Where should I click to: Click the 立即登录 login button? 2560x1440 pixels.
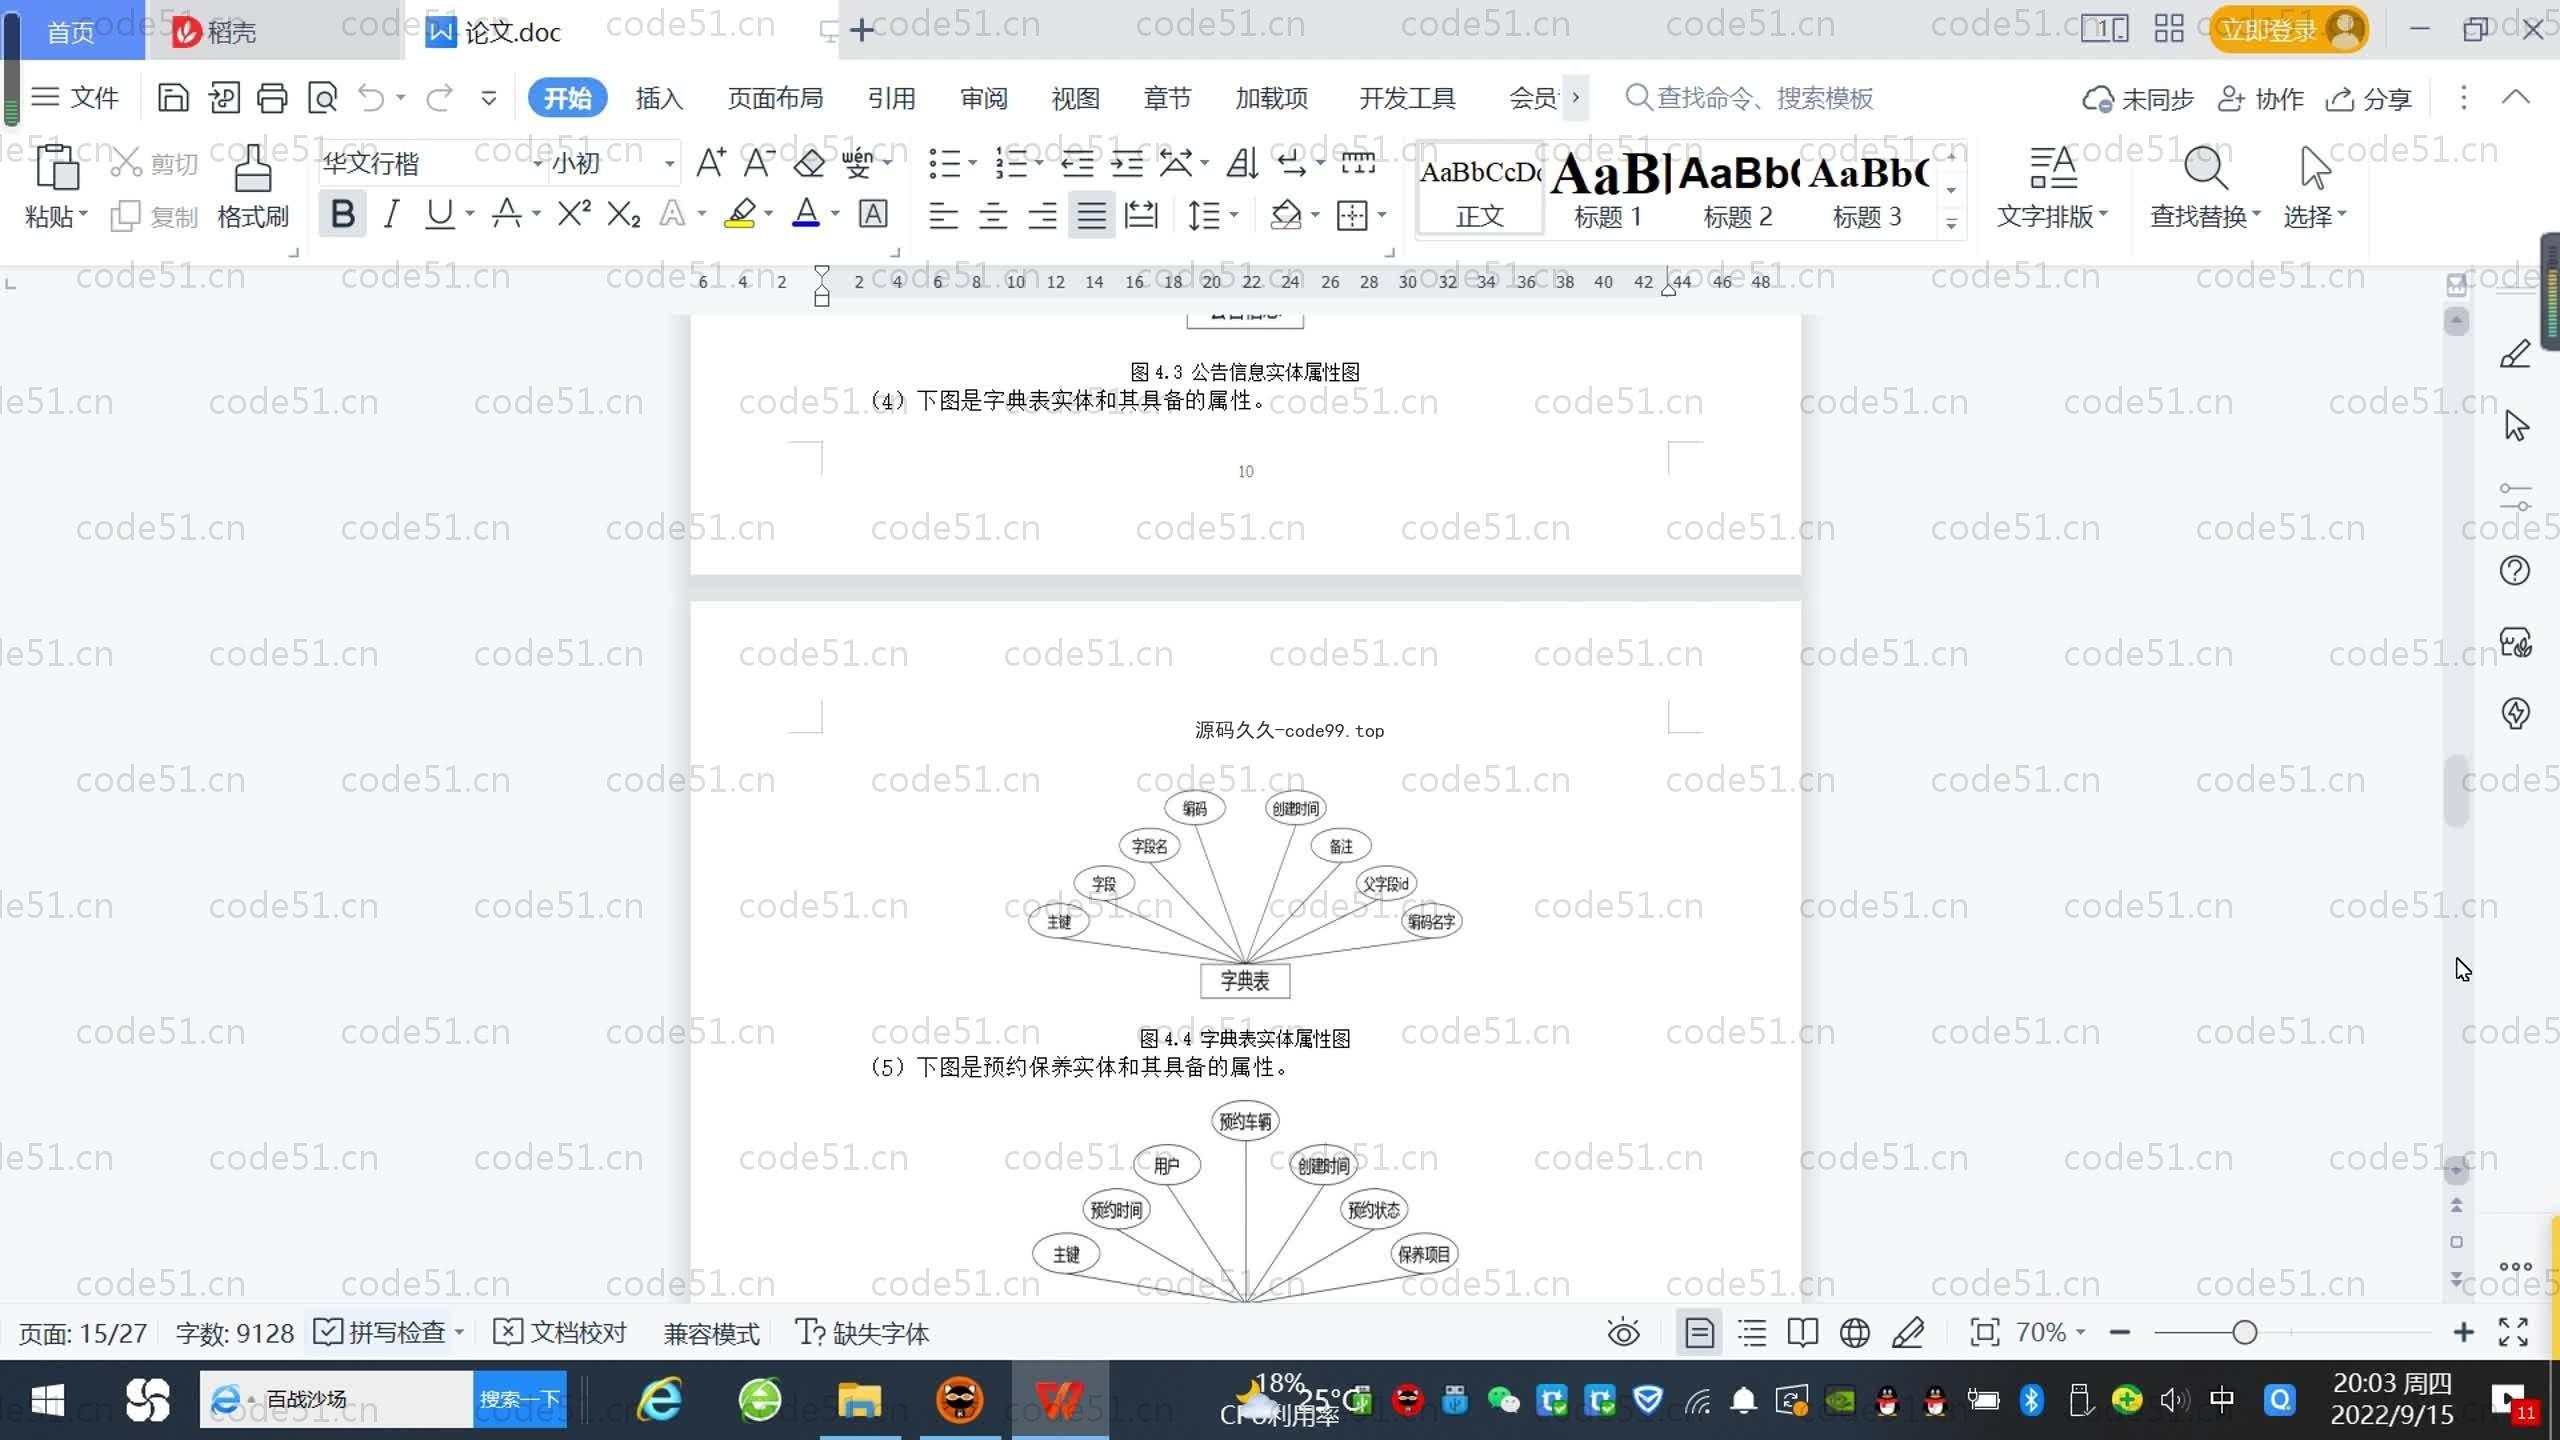click(x=2288, y=30)
